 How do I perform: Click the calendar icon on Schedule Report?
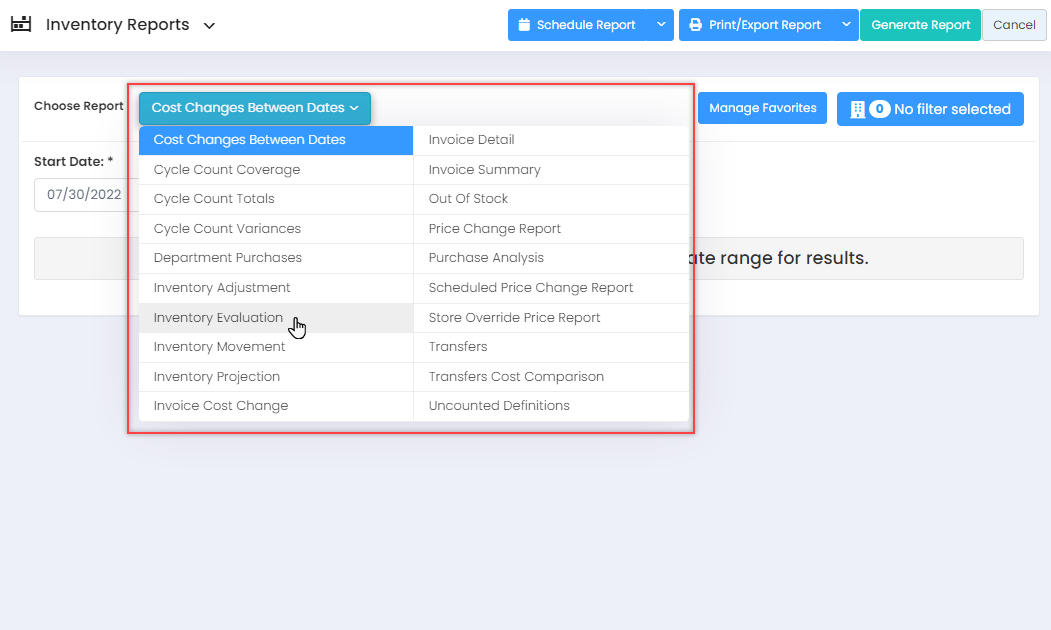(x=524, y=25)
